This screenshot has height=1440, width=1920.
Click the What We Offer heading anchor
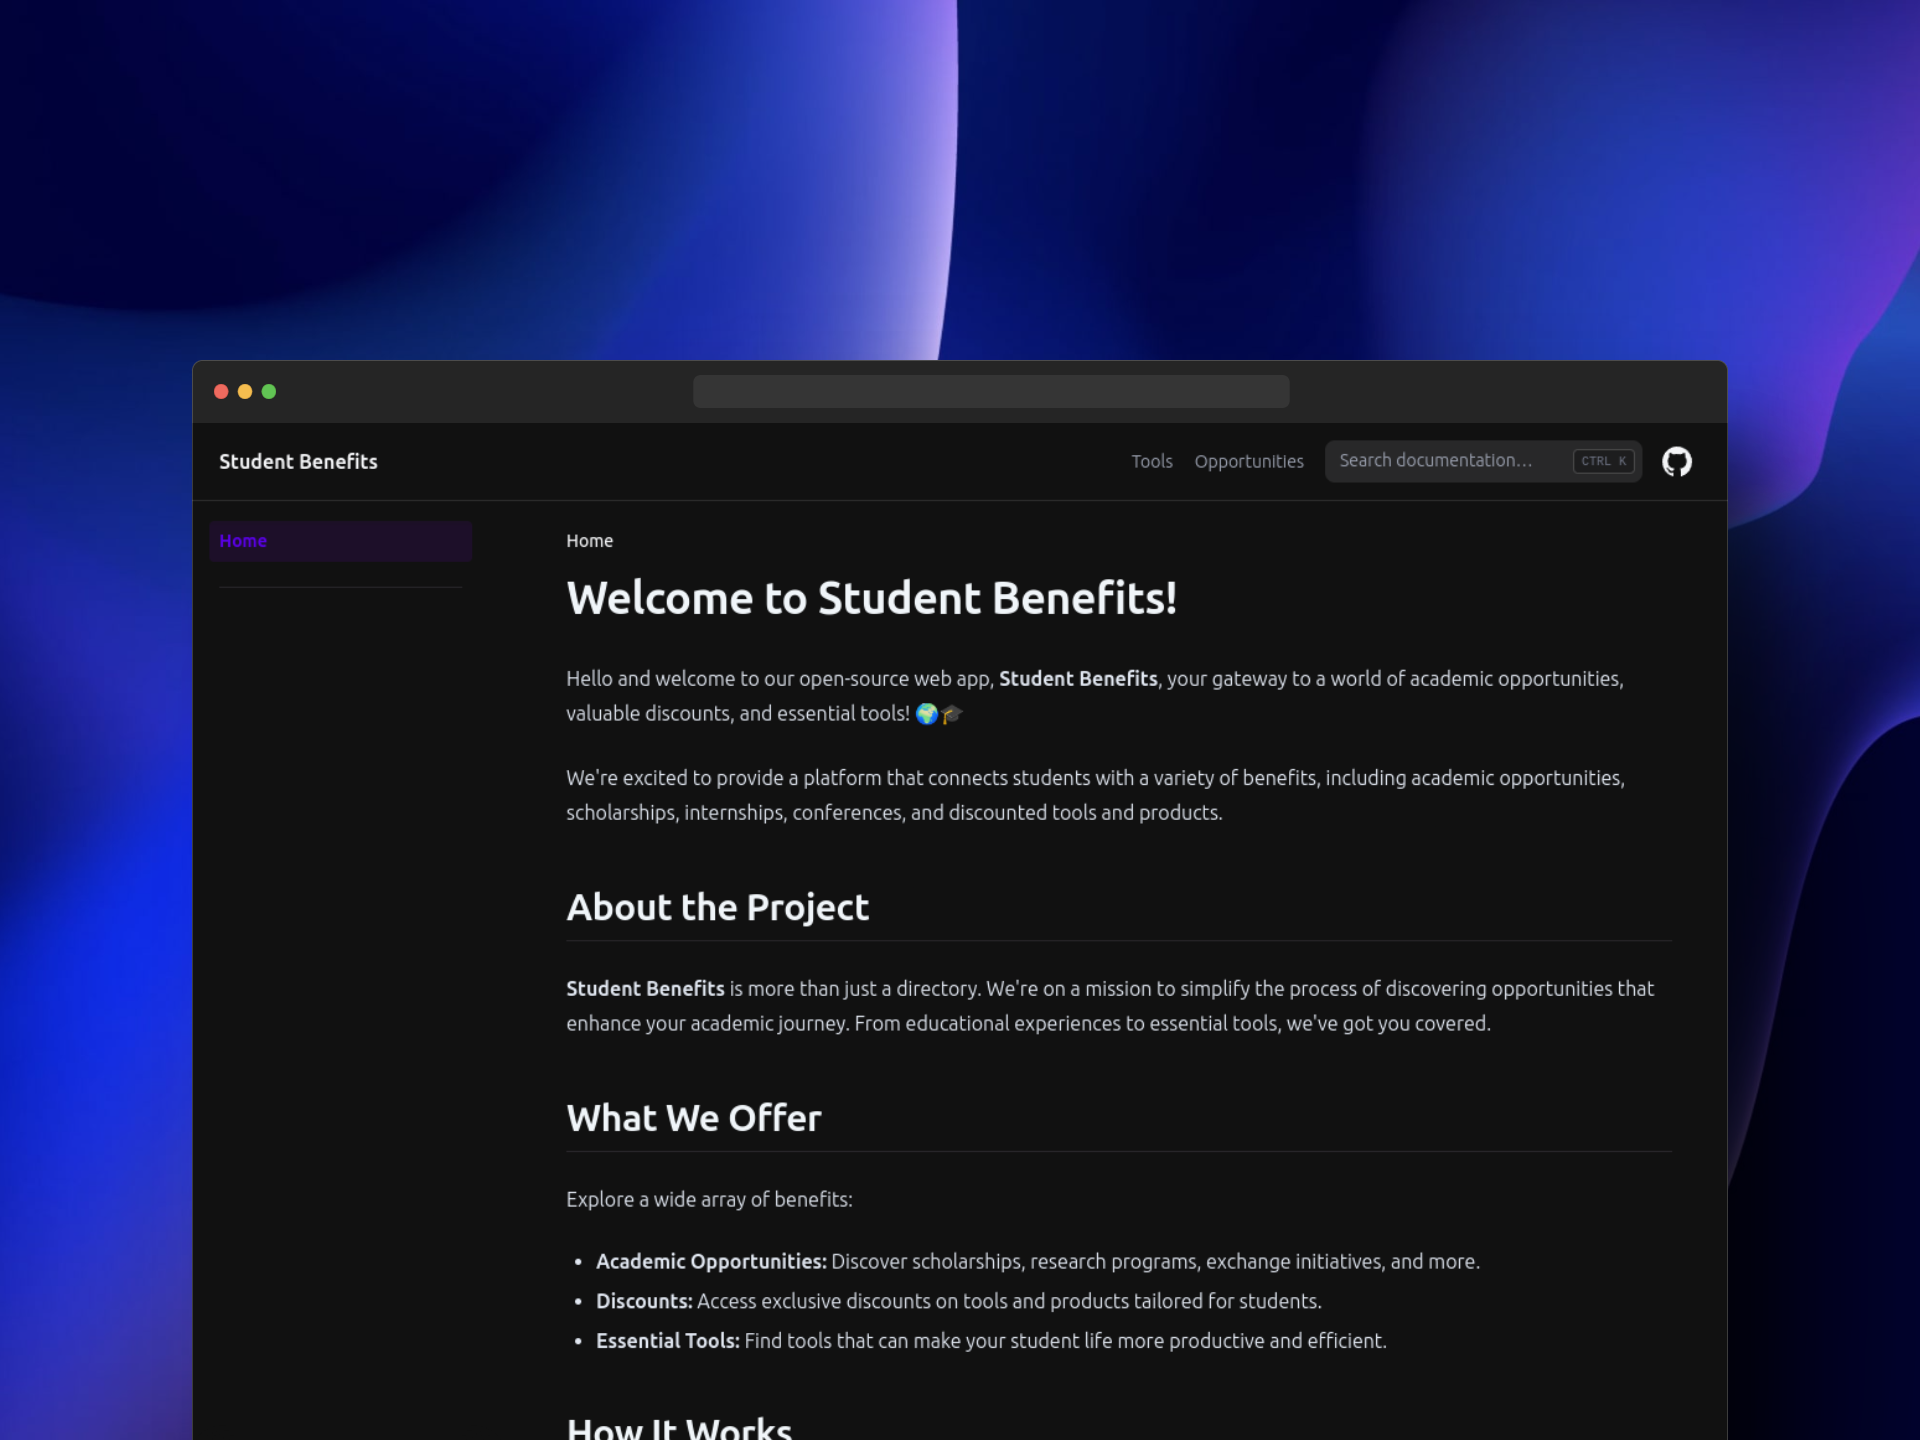(694, 1118)
